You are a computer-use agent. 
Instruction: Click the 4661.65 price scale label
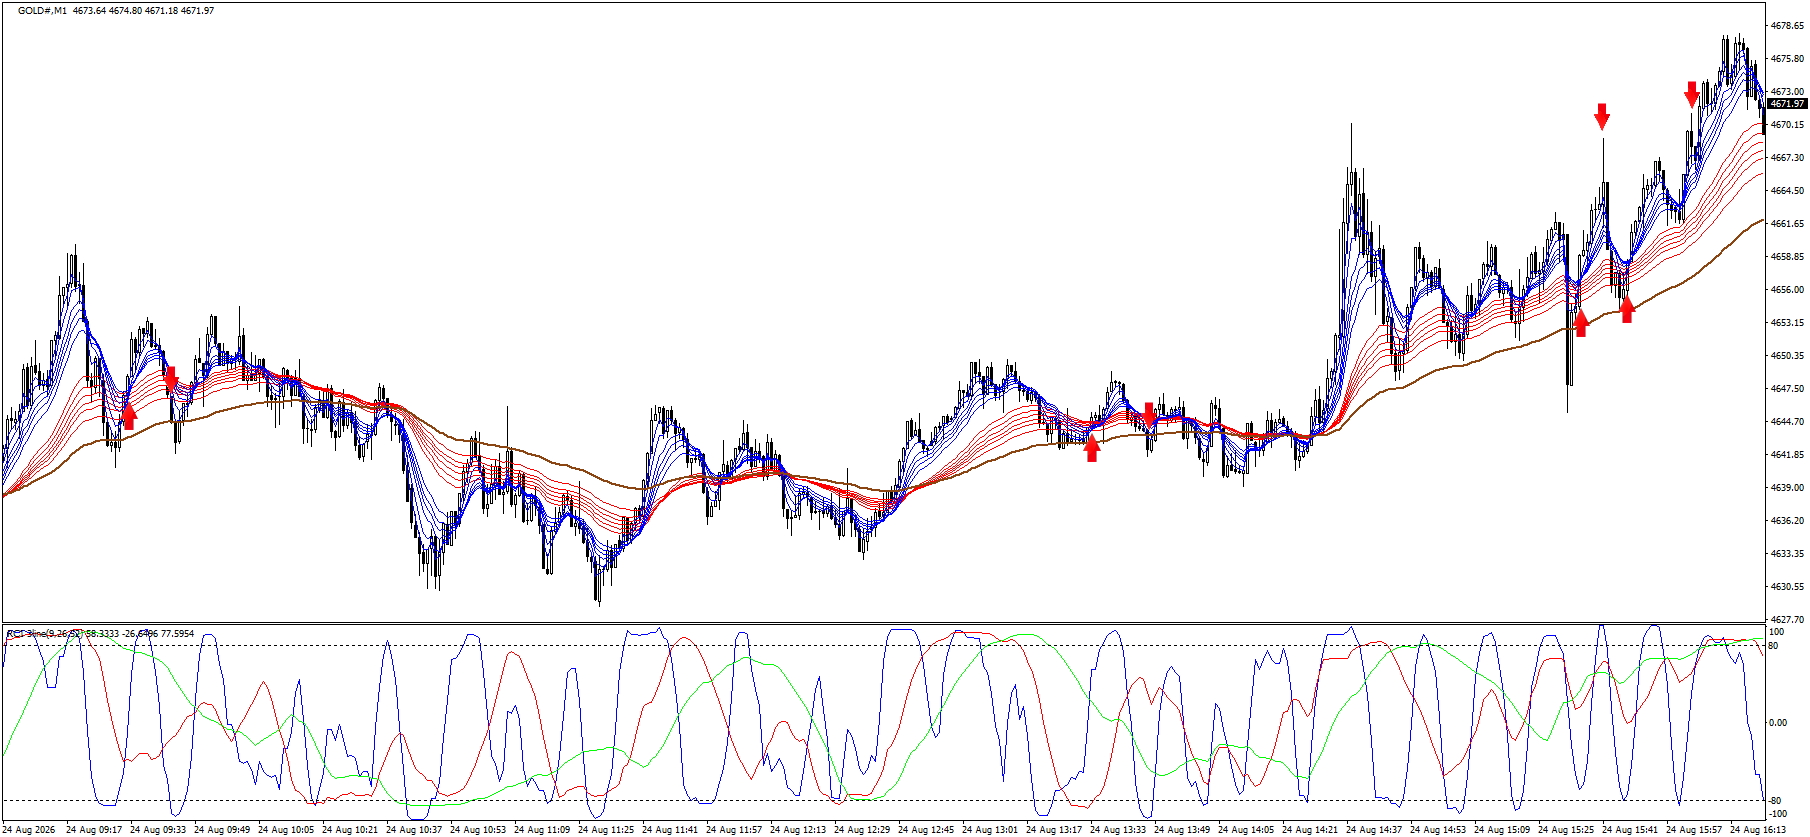coord(1787,224)
